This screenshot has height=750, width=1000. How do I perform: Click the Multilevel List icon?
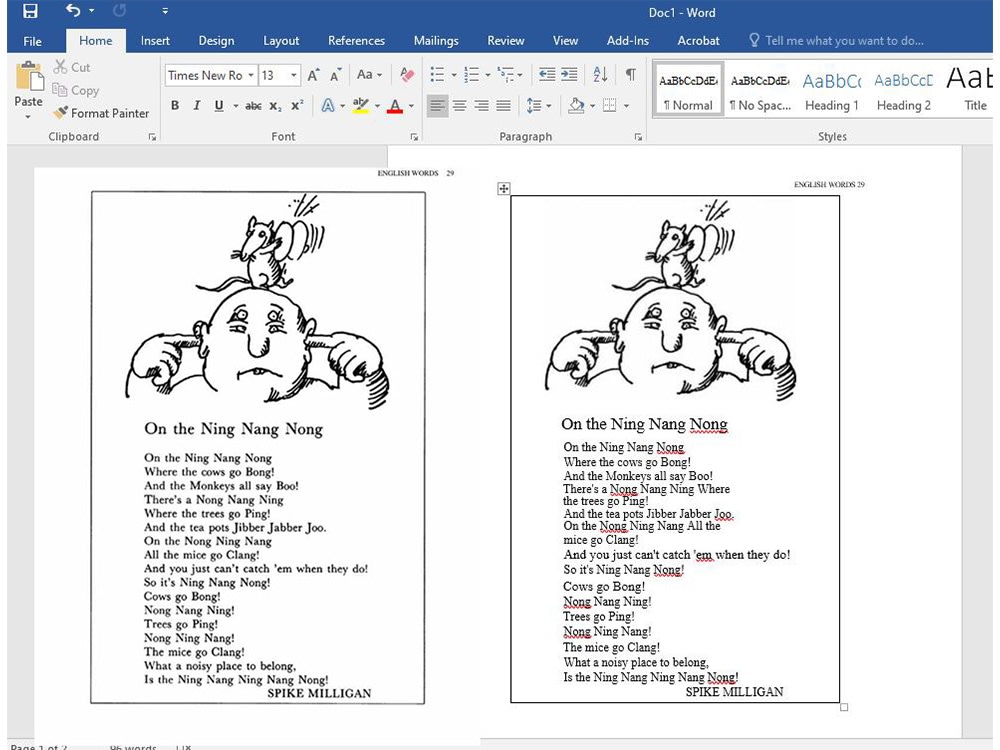tap(505, 75)
